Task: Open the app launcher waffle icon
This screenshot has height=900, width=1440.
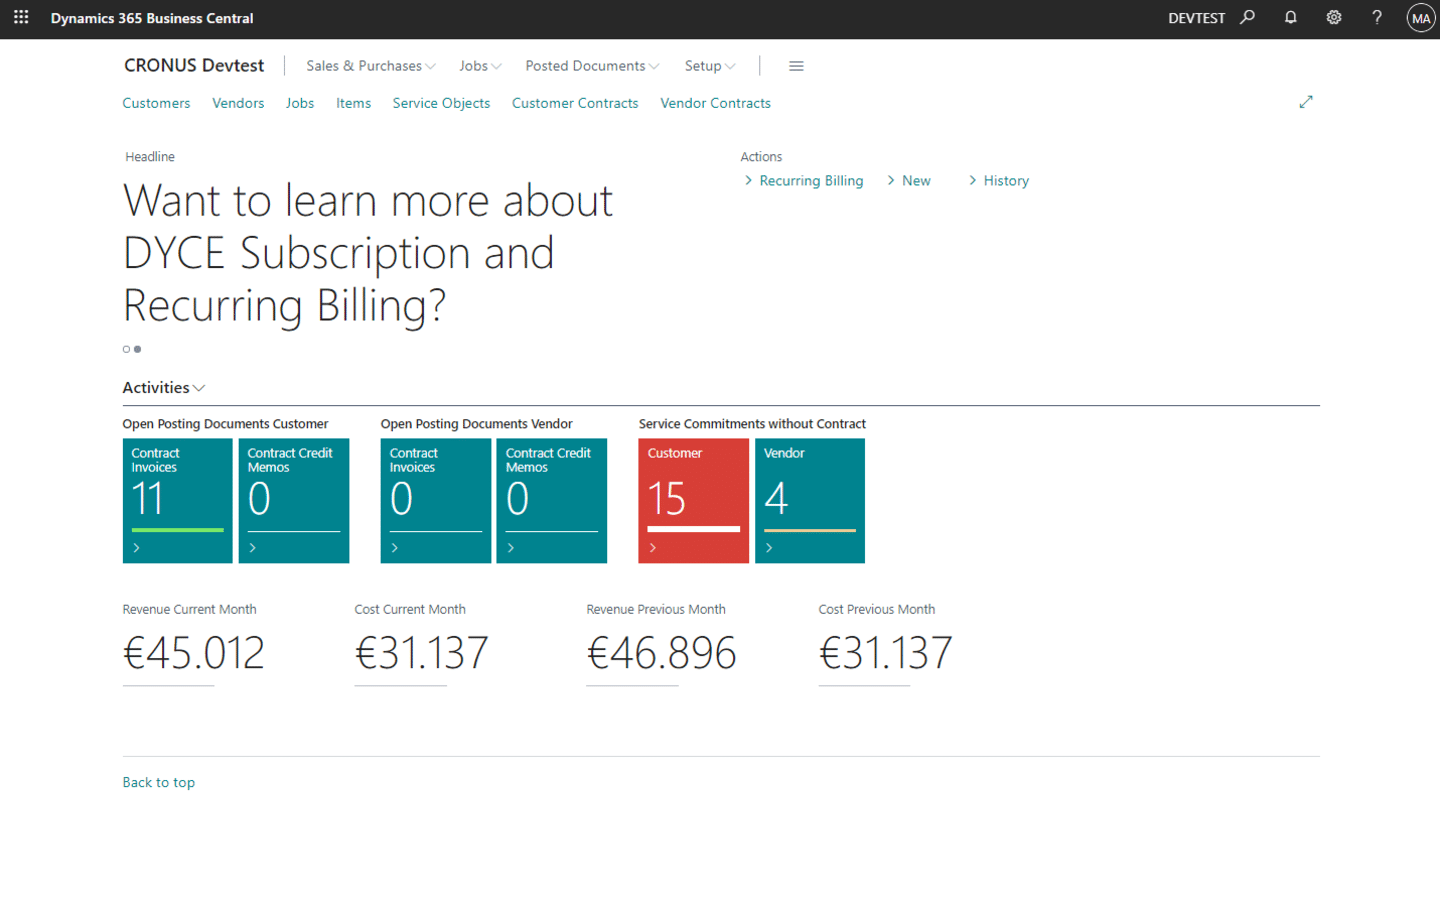Action: [21, 17]
